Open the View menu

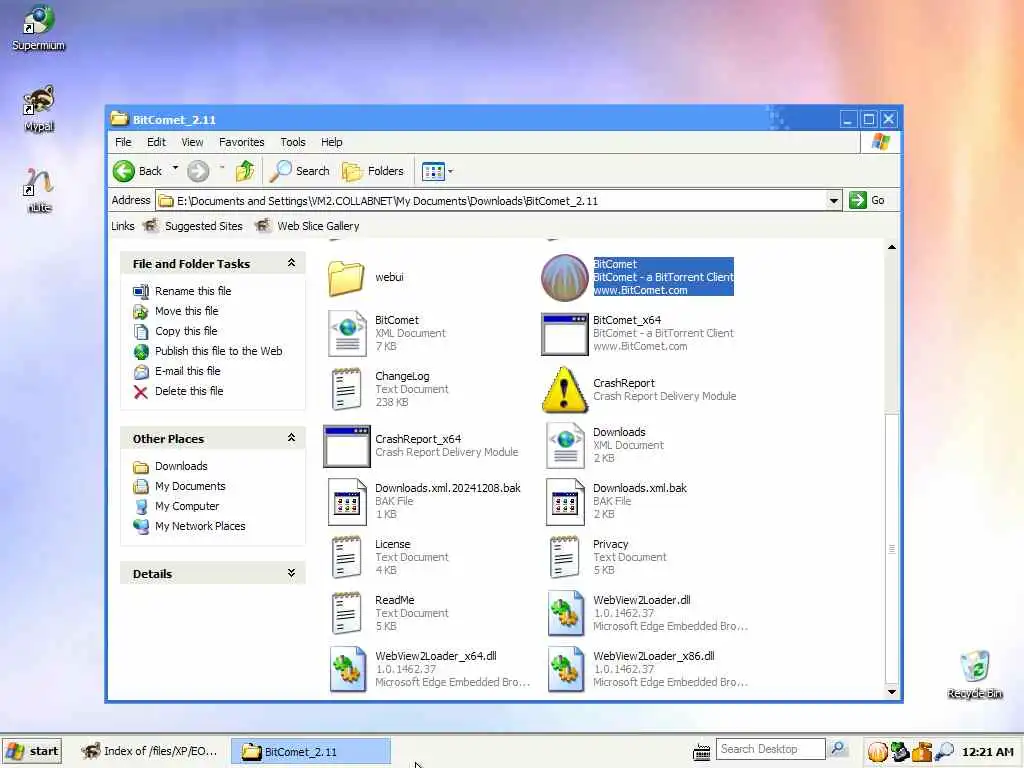click(x=192, y=142)
